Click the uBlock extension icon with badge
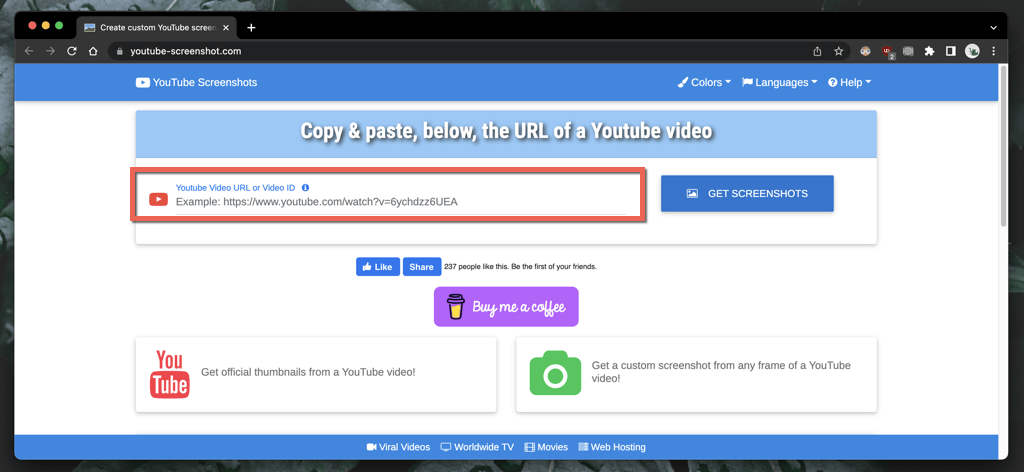The width and height of the screenshot is (1024, 472). [x=888, y=52]
